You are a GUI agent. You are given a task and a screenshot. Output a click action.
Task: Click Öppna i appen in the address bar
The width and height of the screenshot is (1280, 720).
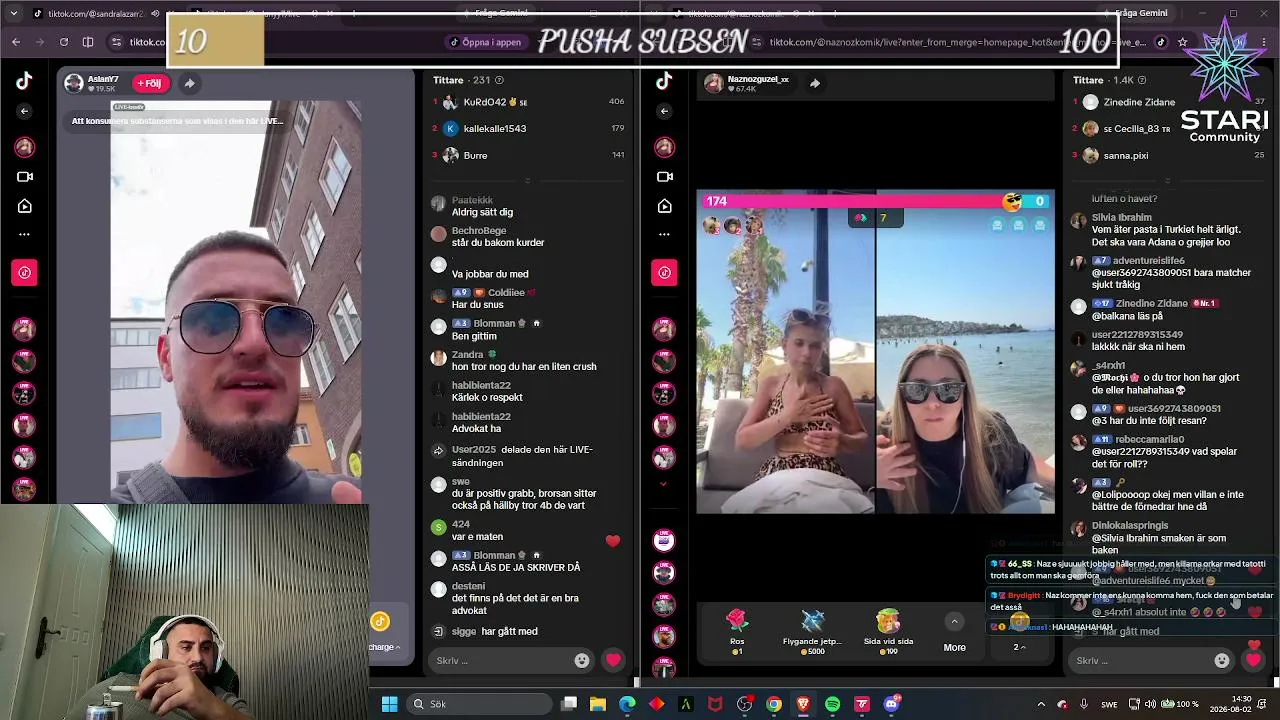pyautogui.click(x=486, y=42)
